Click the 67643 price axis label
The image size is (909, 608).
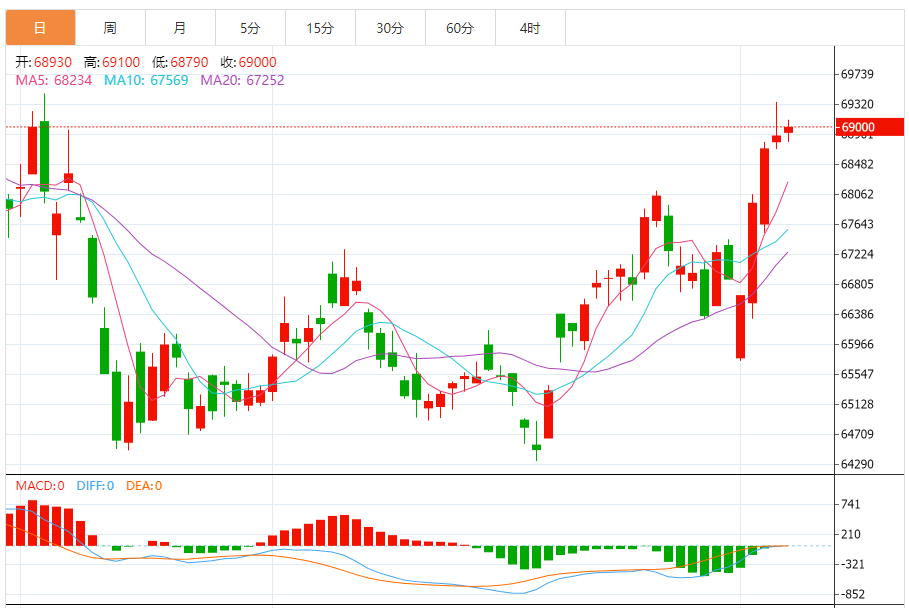click(x=857, y=224)
